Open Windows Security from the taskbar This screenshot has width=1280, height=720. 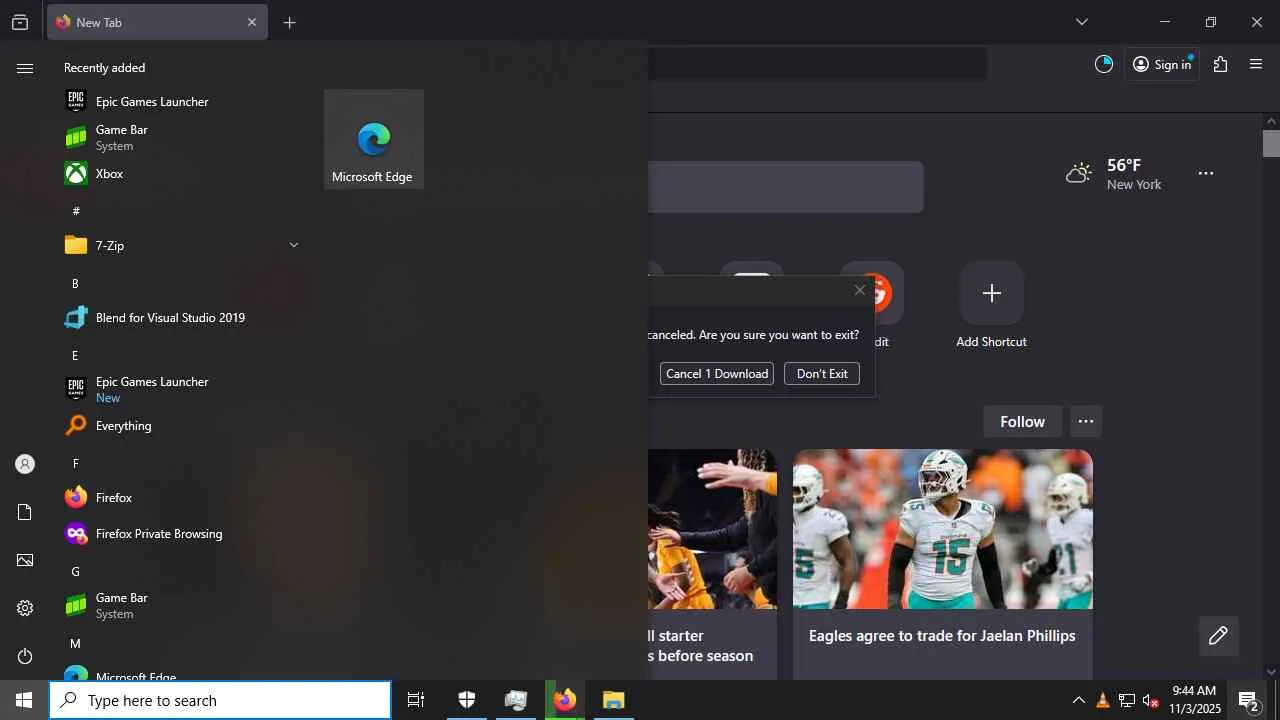pyautogui.click(x=466, y=700)
